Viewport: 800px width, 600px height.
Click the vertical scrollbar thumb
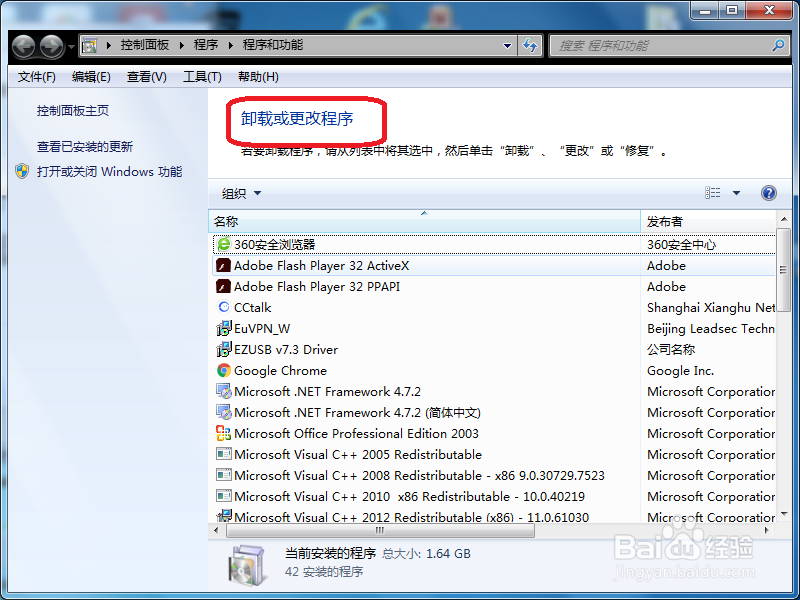click(x=783, y=268)
